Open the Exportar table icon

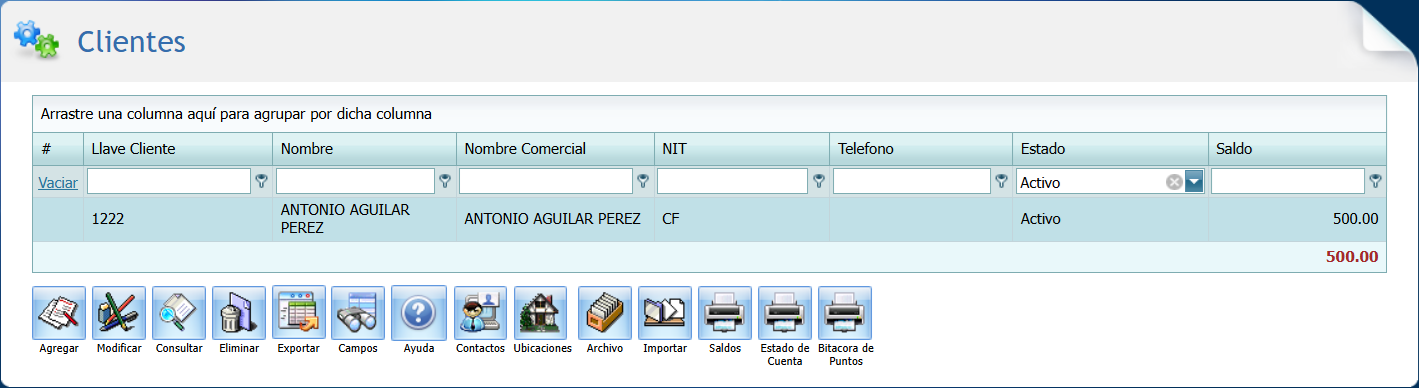click(x=299, y=313)
